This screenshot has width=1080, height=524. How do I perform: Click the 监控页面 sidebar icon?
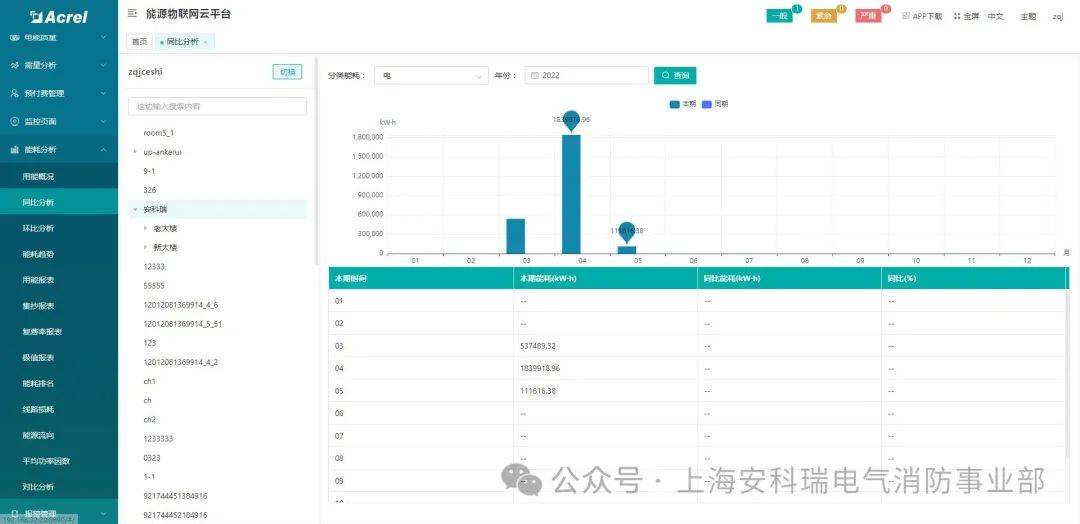(x=14, y=121)
